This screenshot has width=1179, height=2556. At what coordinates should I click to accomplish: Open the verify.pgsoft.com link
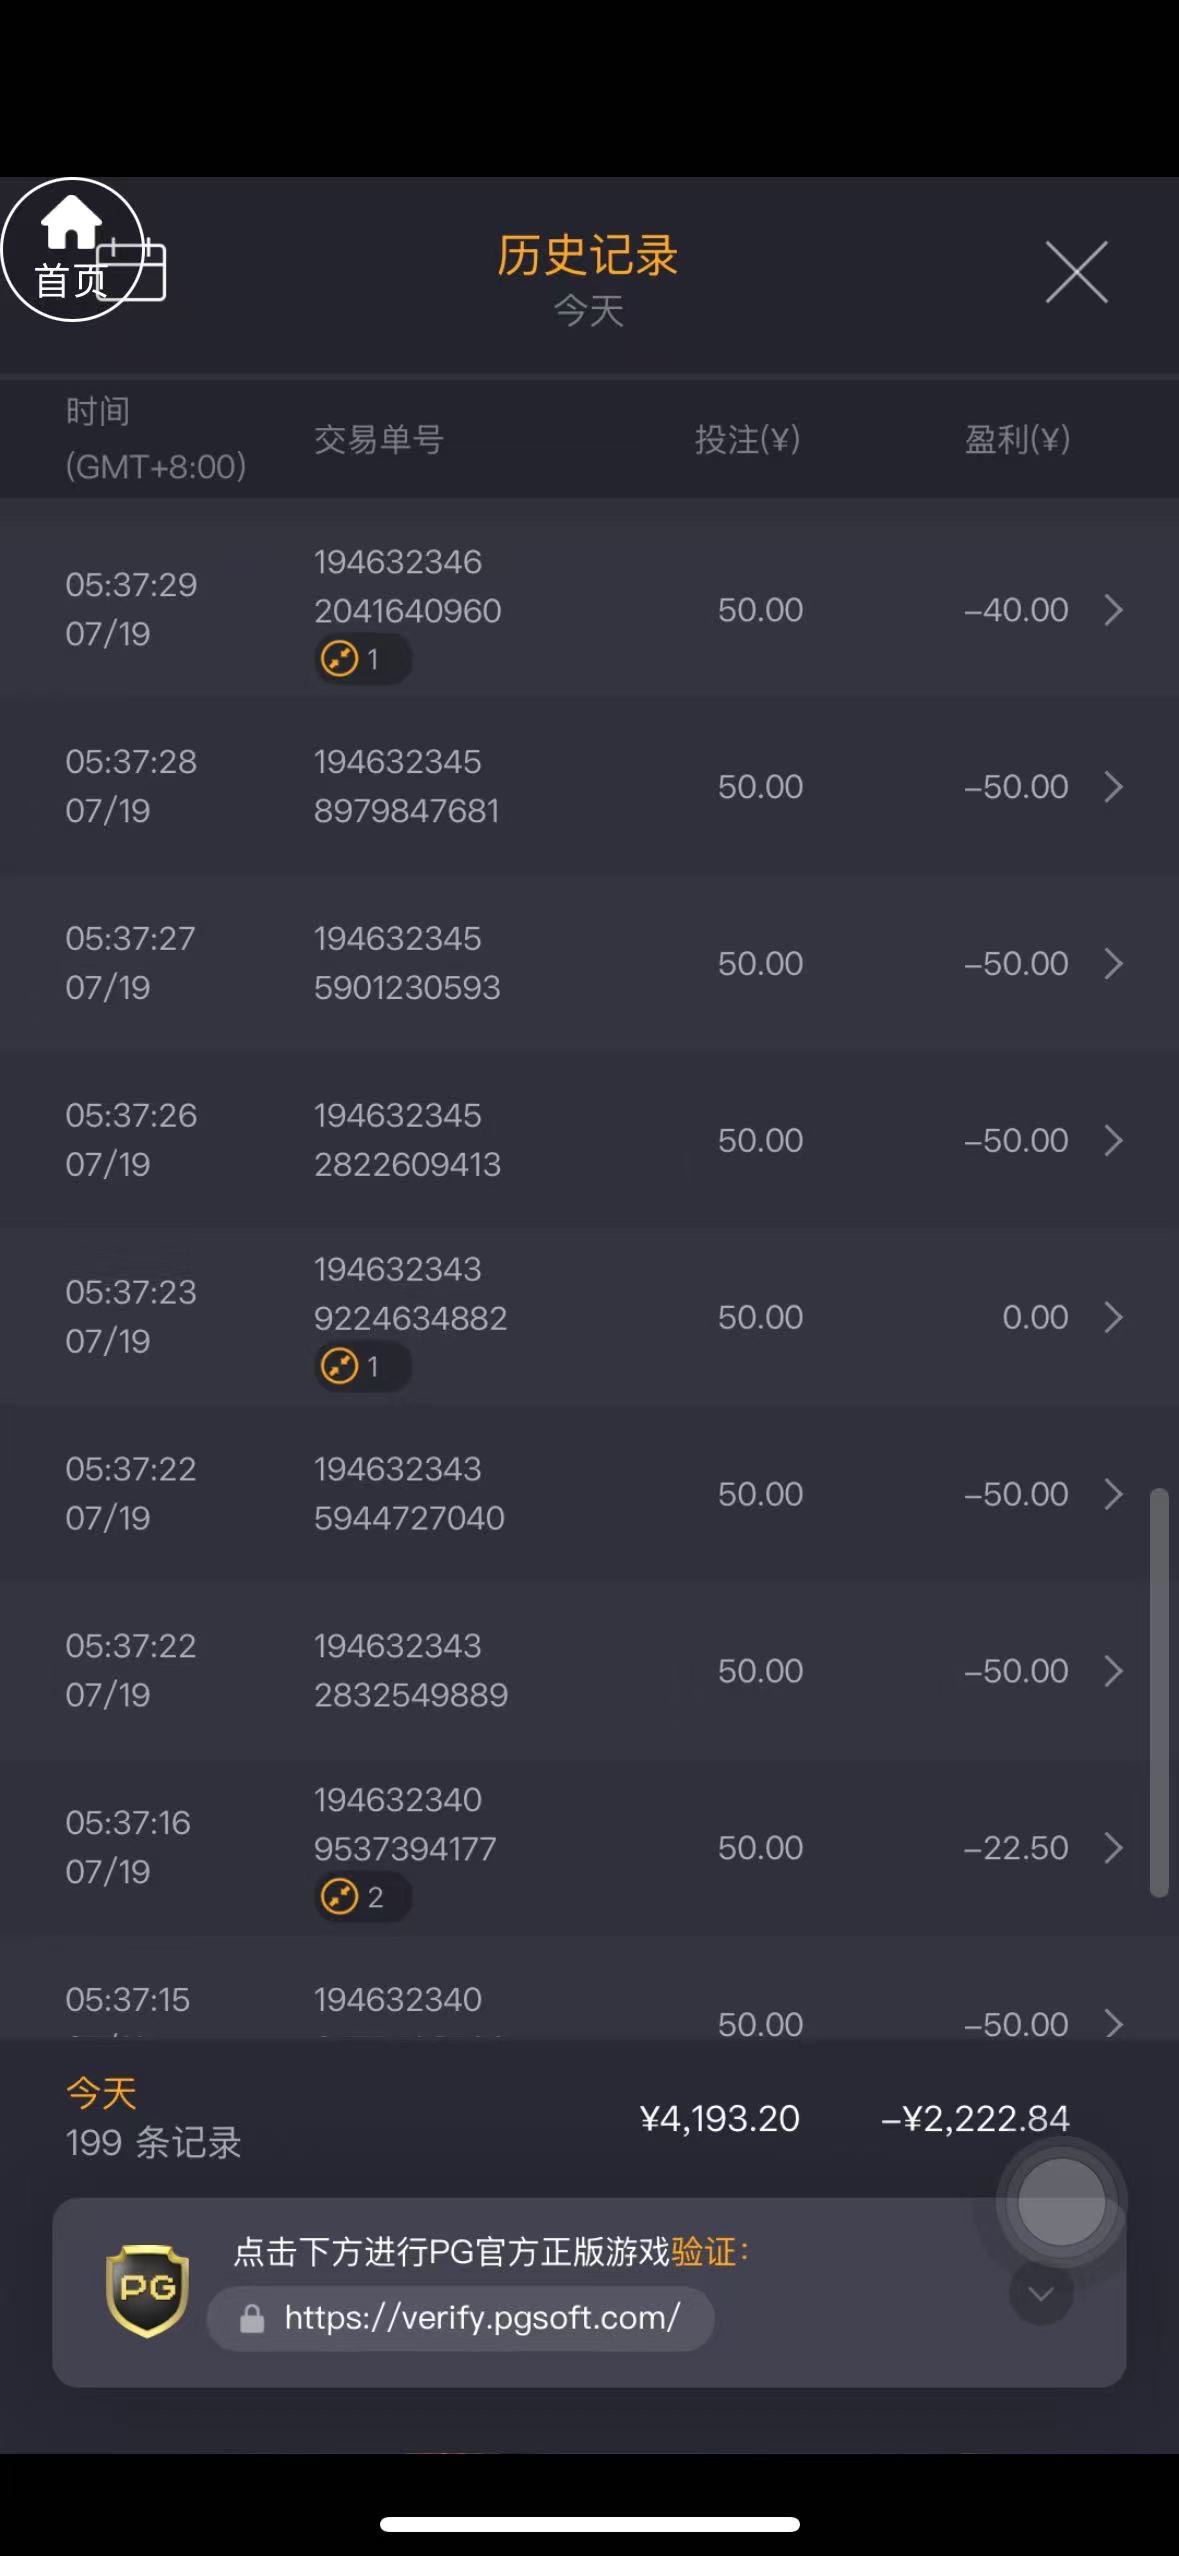(482, 2318)
